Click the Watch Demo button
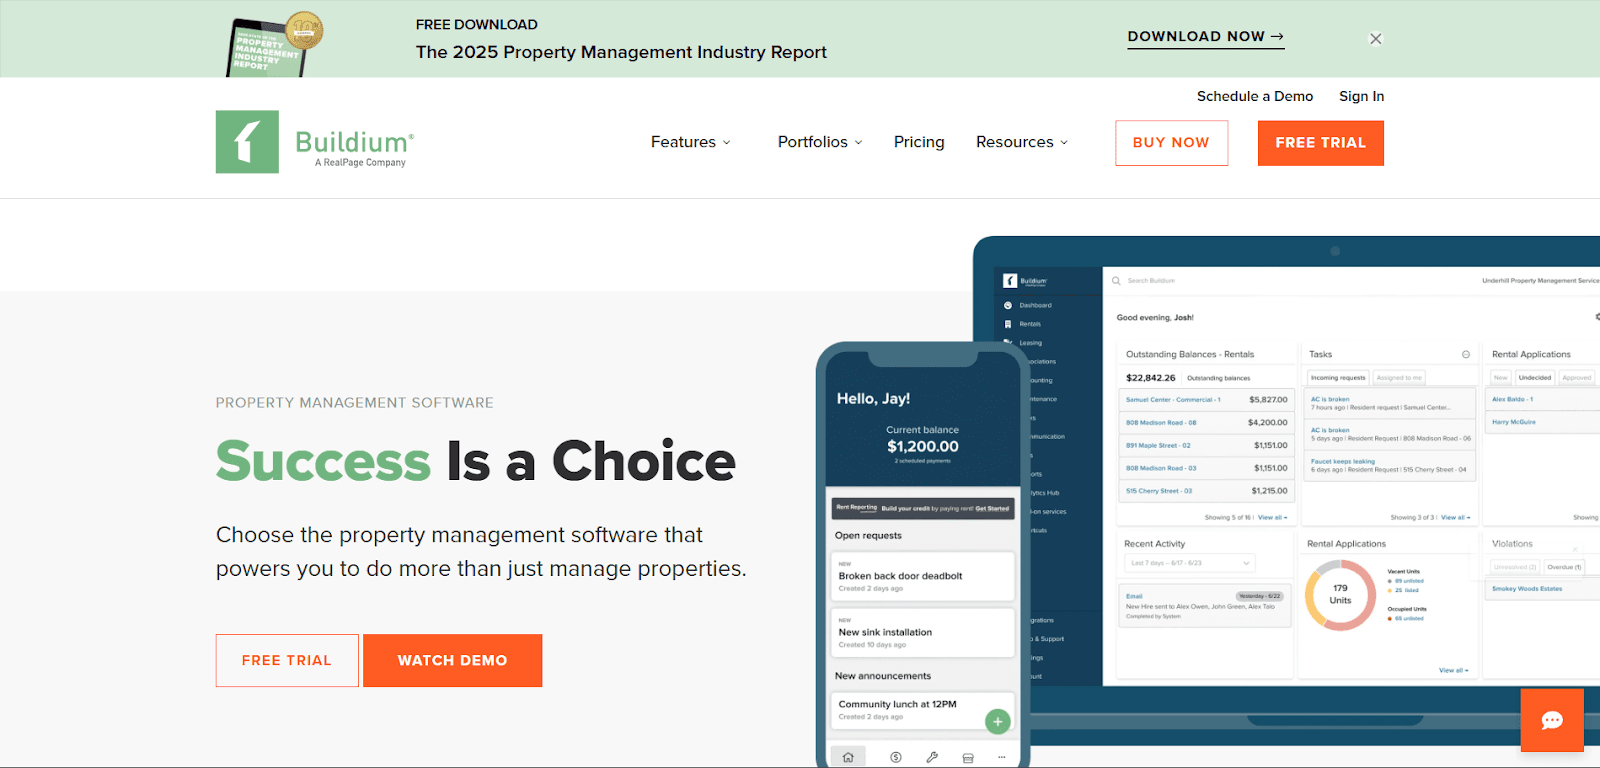Image resolution: width=1600 pixels, height=768 pixels. point(452,660)
